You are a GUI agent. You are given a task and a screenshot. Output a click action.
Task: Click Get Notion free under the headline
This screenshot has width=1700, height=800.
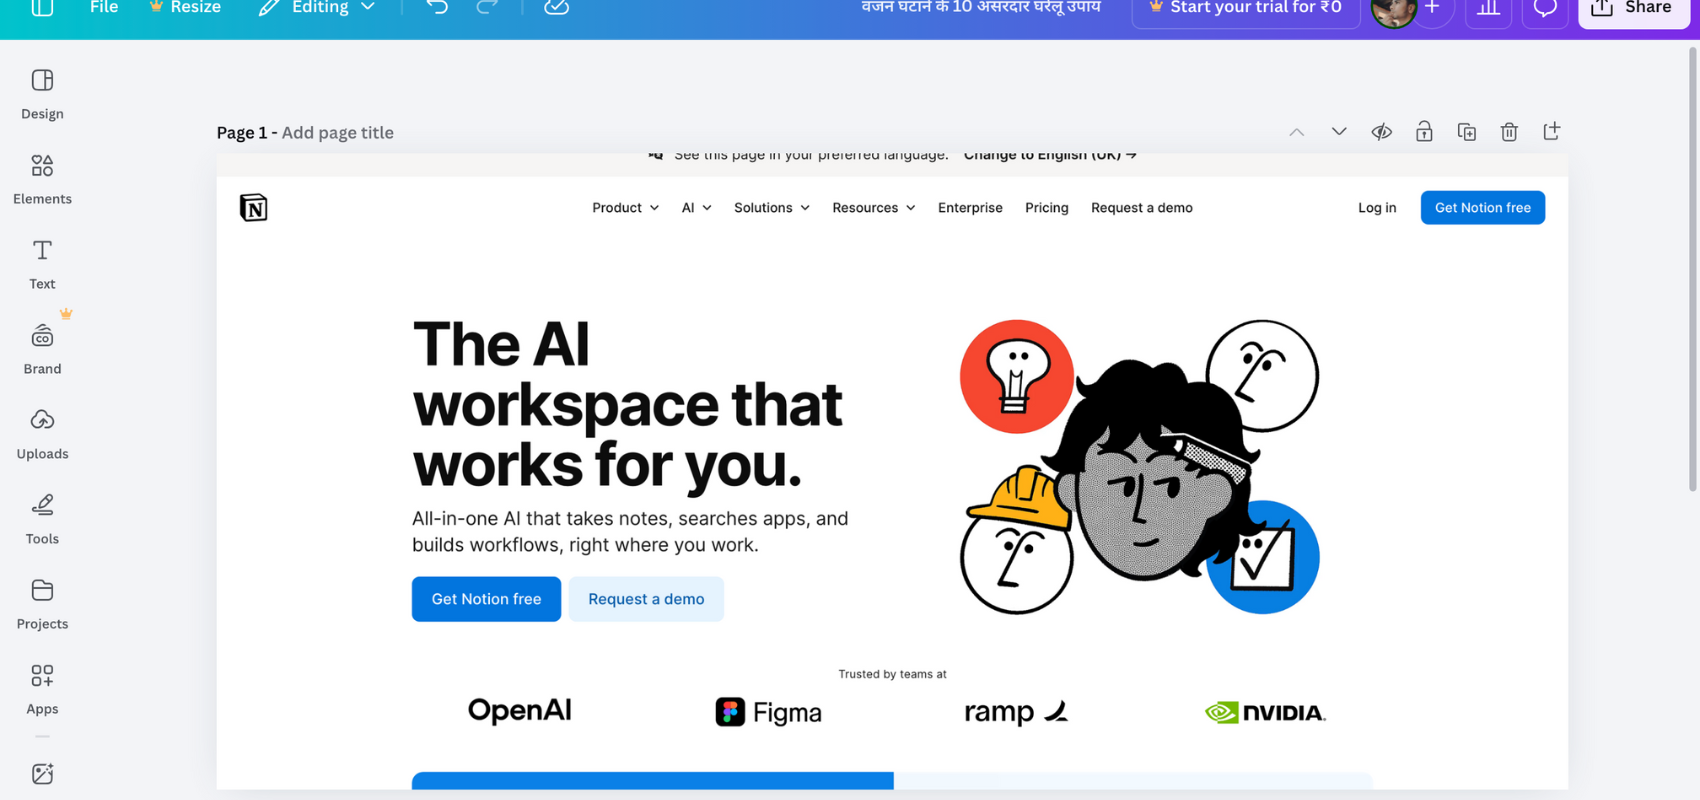(x=486, y=599)
